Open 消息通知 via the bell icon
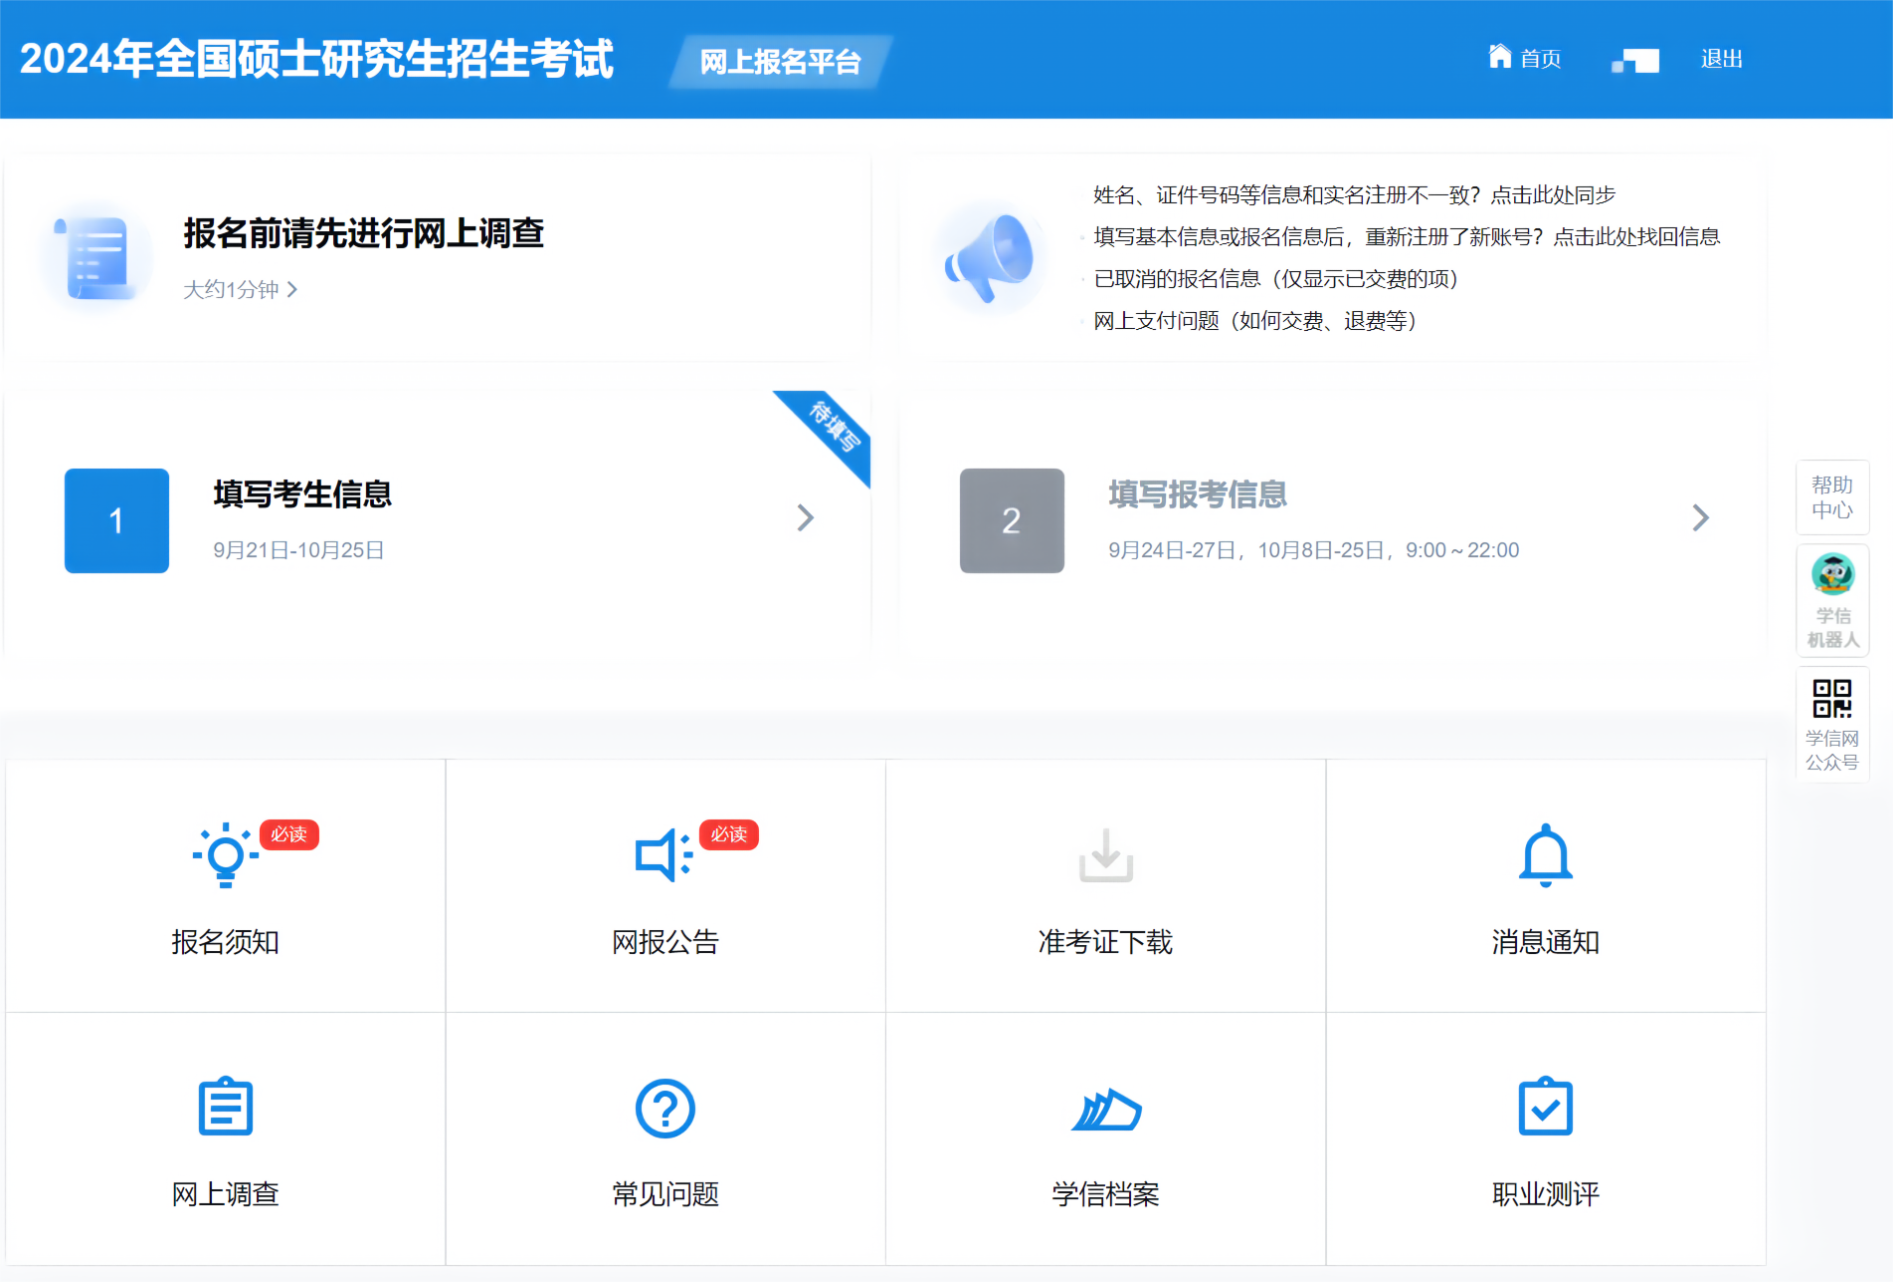This screenshot has width=1893, height=1282. click(x=1545, y=855)
